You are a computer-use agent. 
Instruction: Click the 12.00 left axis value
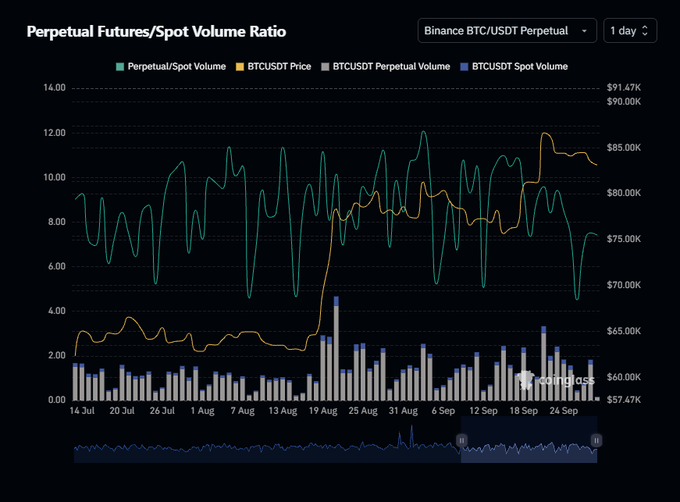[x=55, y=133]
